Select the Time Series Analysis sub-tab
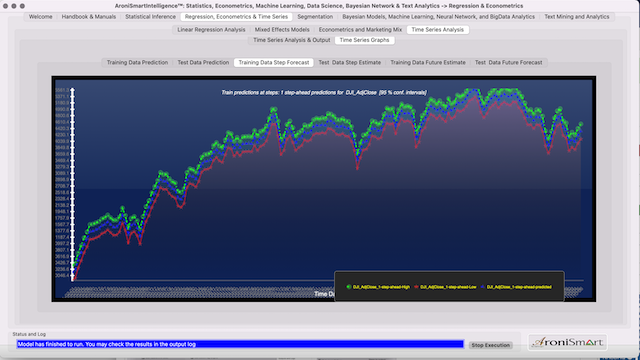The image size is (640, 360). 438,30
